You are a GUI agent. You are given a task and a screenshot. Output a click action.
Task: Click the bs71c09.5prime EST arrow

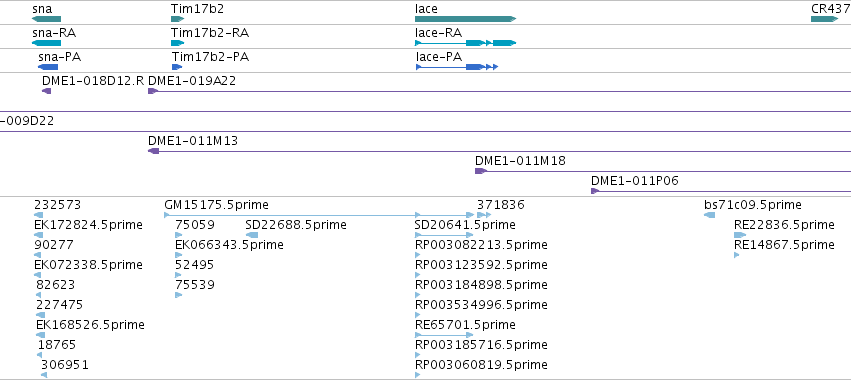(x=709, y=215)
